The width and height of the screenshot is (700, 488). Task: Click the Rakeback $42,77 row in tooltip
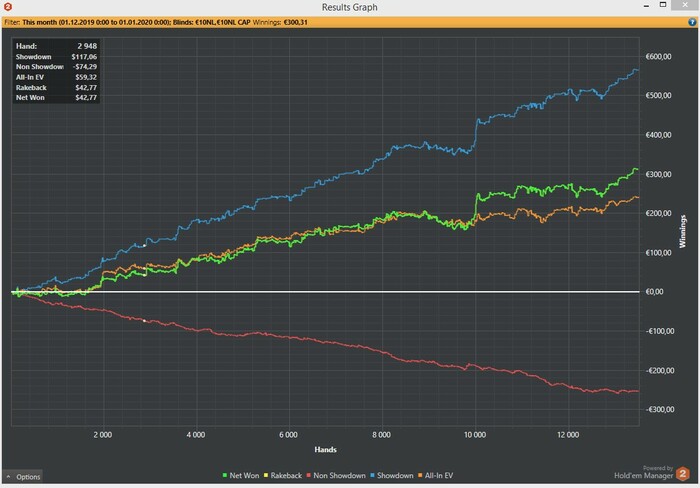pos(56,88)
